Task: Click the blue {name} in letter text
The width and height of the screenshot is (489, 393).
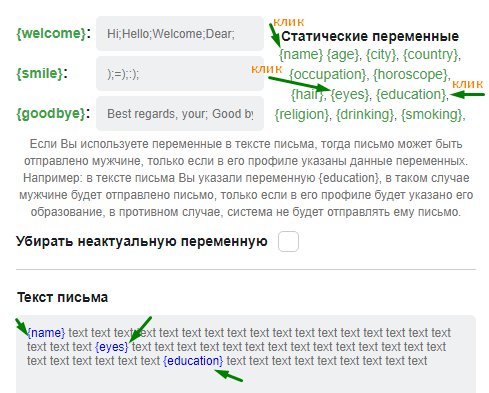Action: tap(46, 333)
